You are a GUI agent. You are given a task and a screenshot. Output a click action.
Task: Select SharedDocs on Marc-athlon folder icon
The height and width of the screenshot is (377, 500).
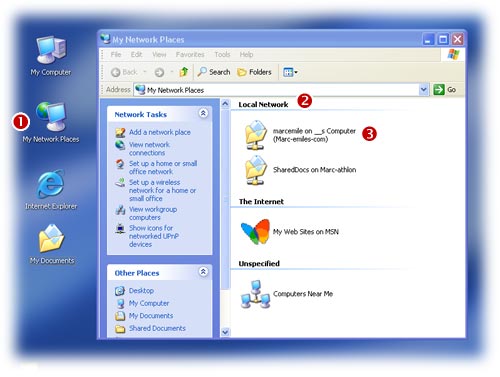coord(256,170)
